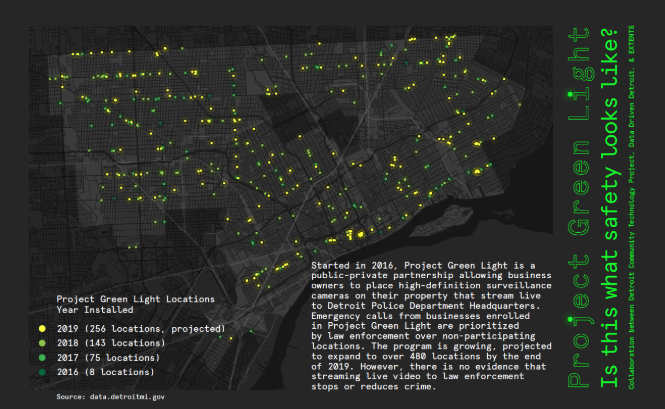Select '2016 (8 locations)' legend text

click(x=106, y=372)
